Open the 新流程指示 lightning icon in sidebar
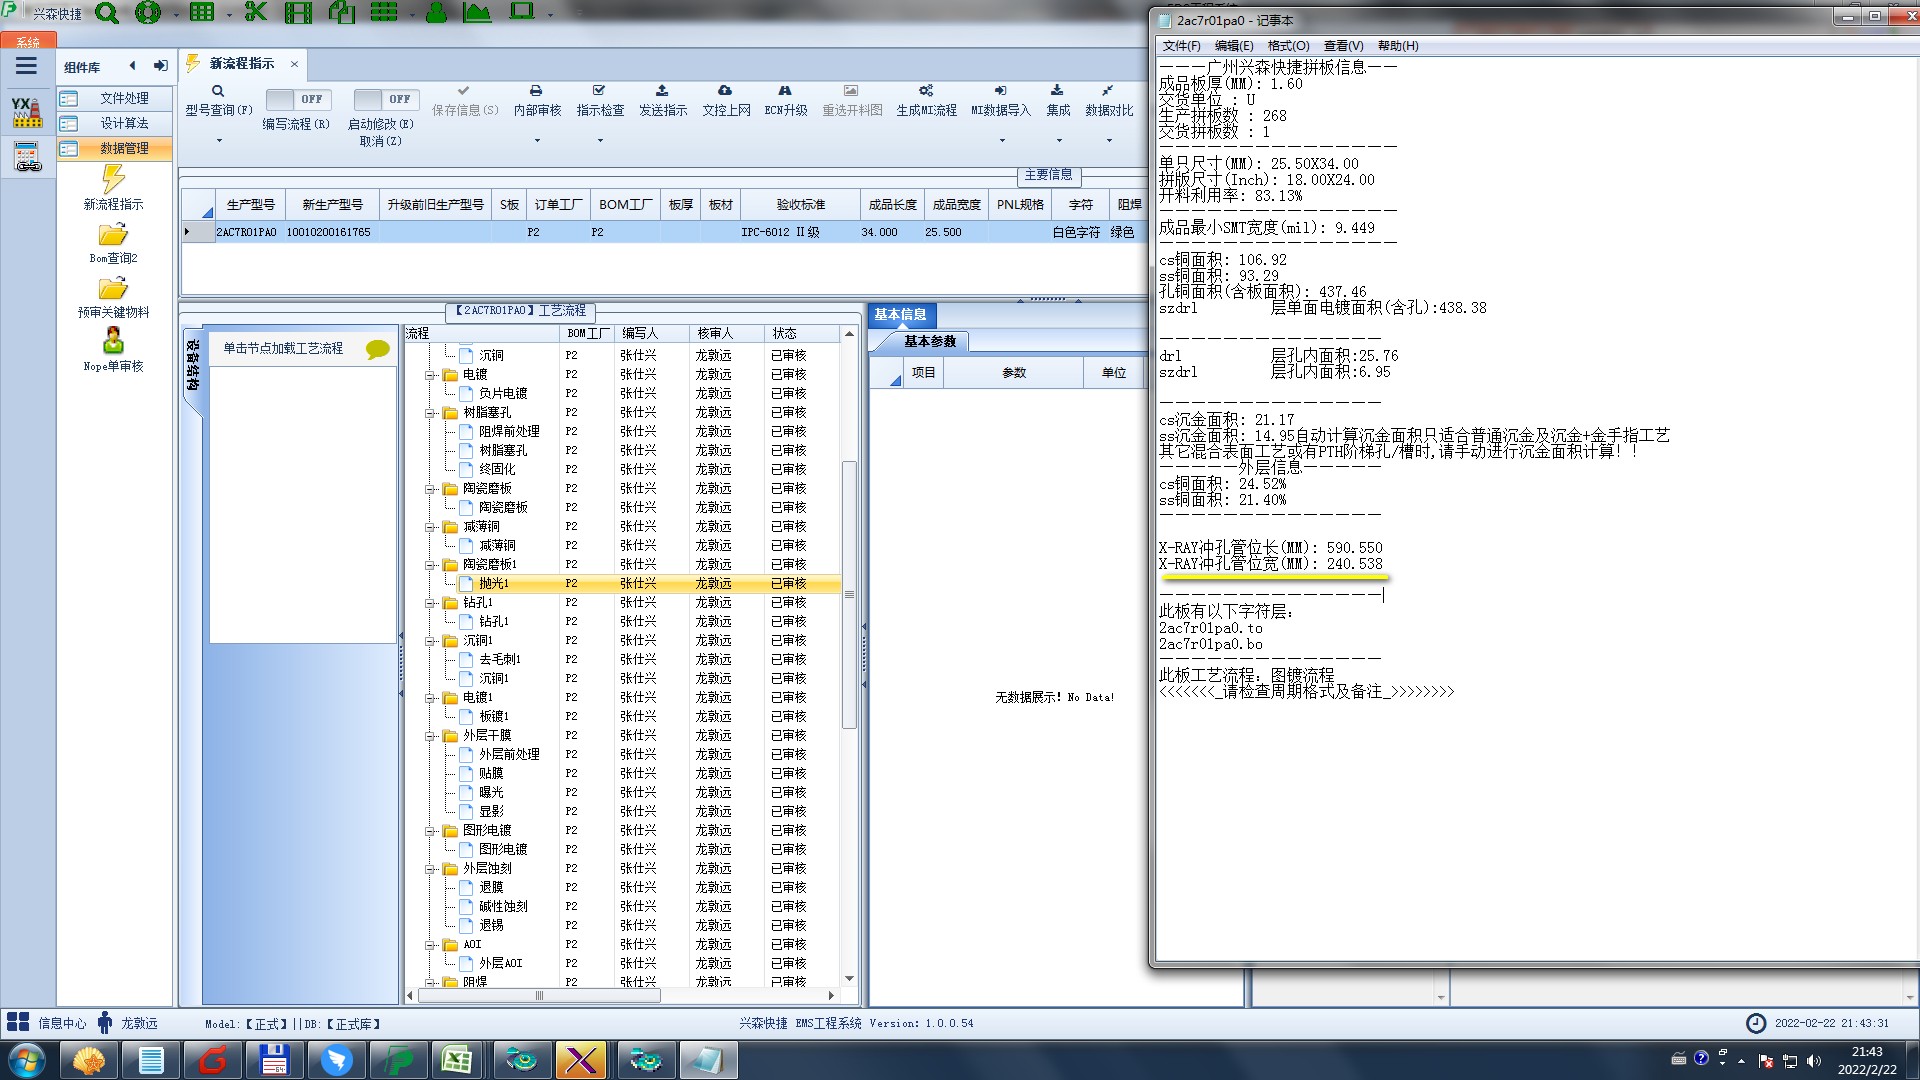The width and height of the screenshot is (1920, 1080). point(113,180)
